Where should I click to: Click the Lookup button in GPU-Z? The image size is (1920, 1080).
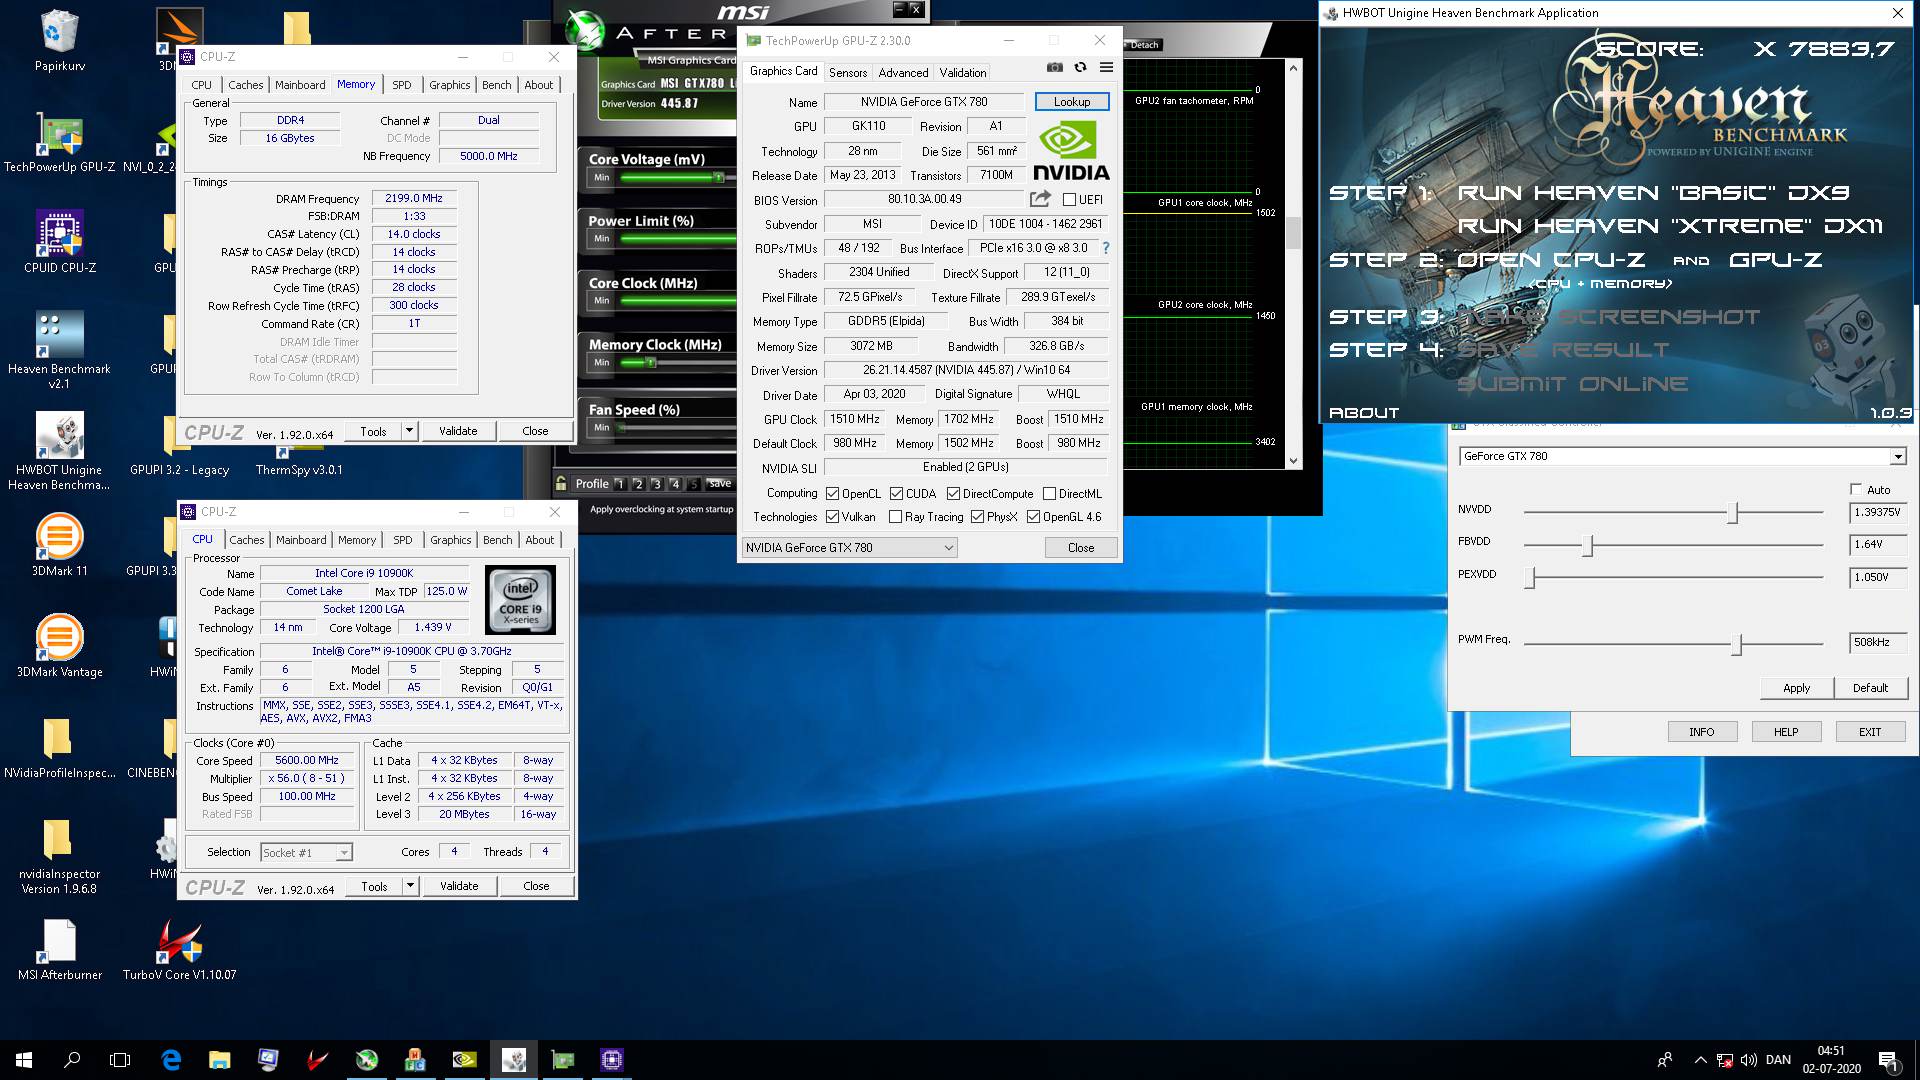tap(1071, 102)
